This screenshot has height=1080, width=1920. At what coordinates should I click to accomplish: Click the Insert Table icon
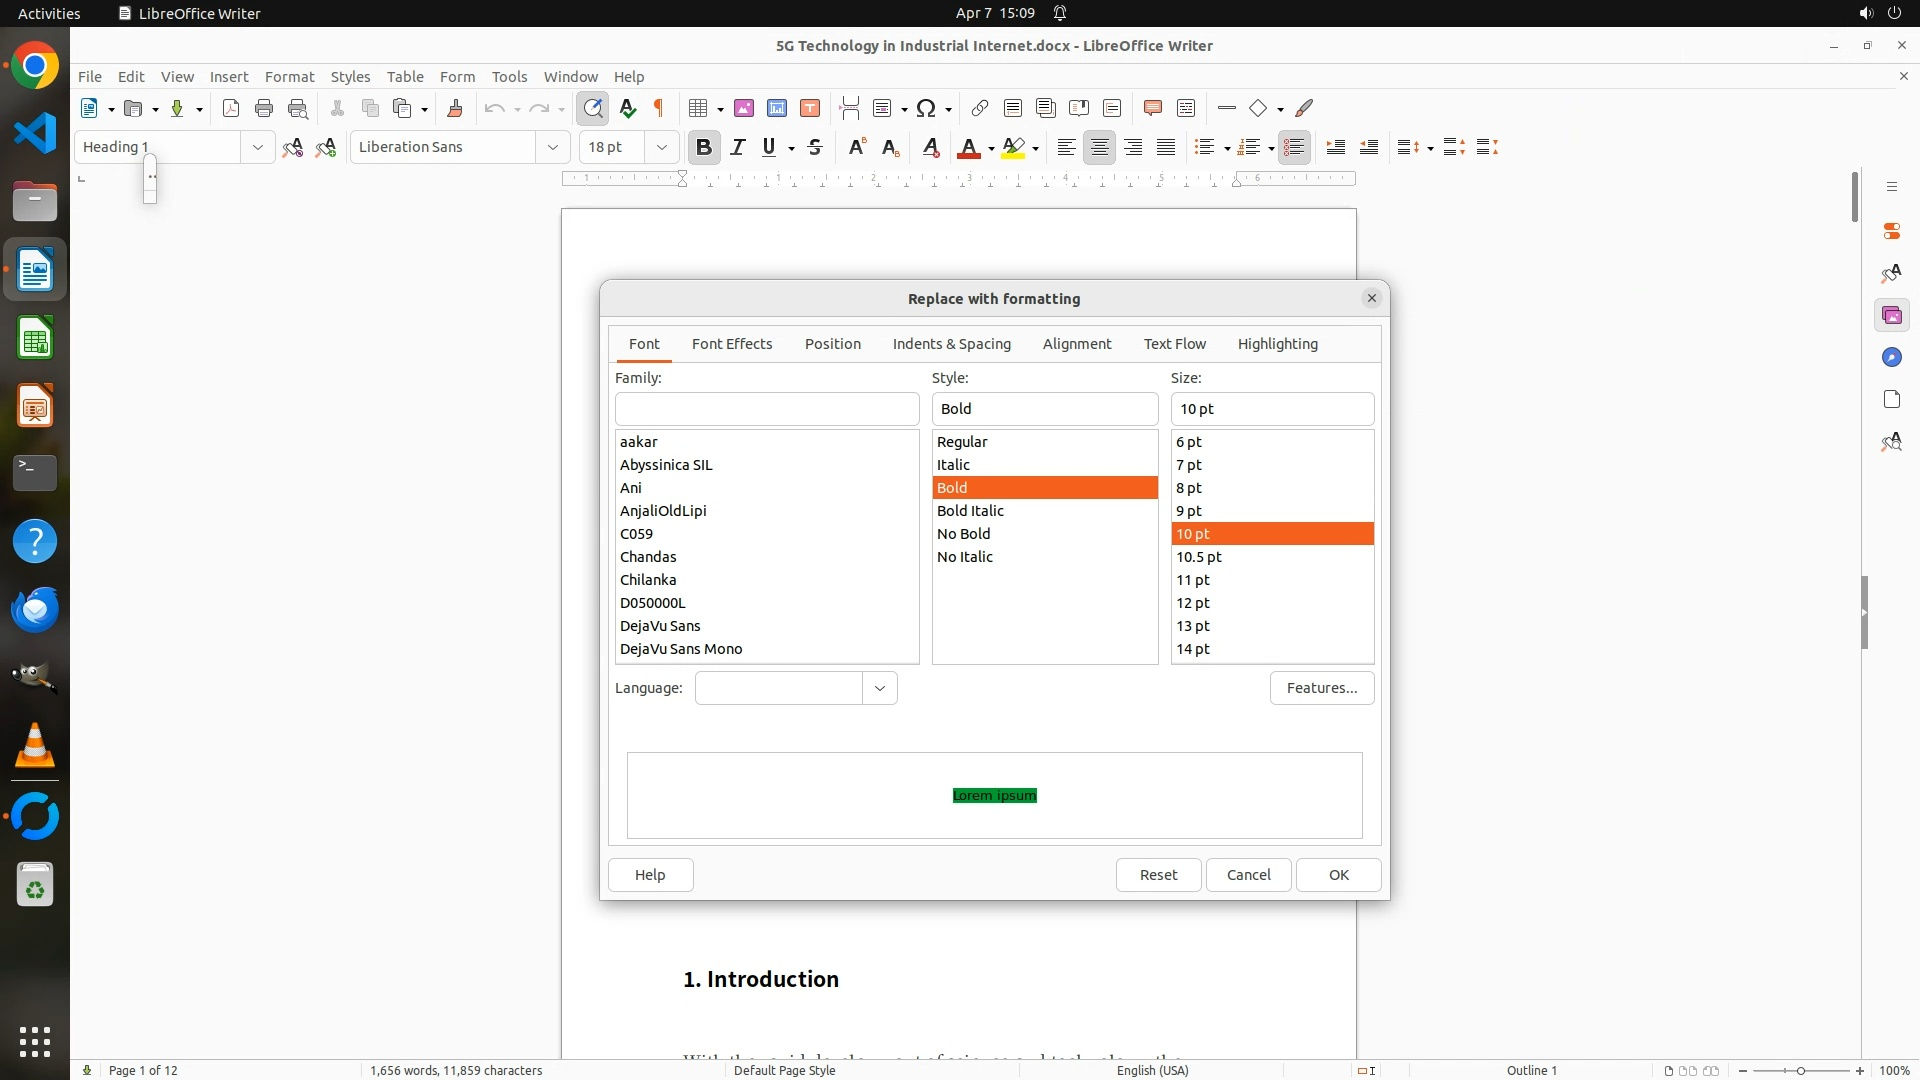click(x=699, y=108)
